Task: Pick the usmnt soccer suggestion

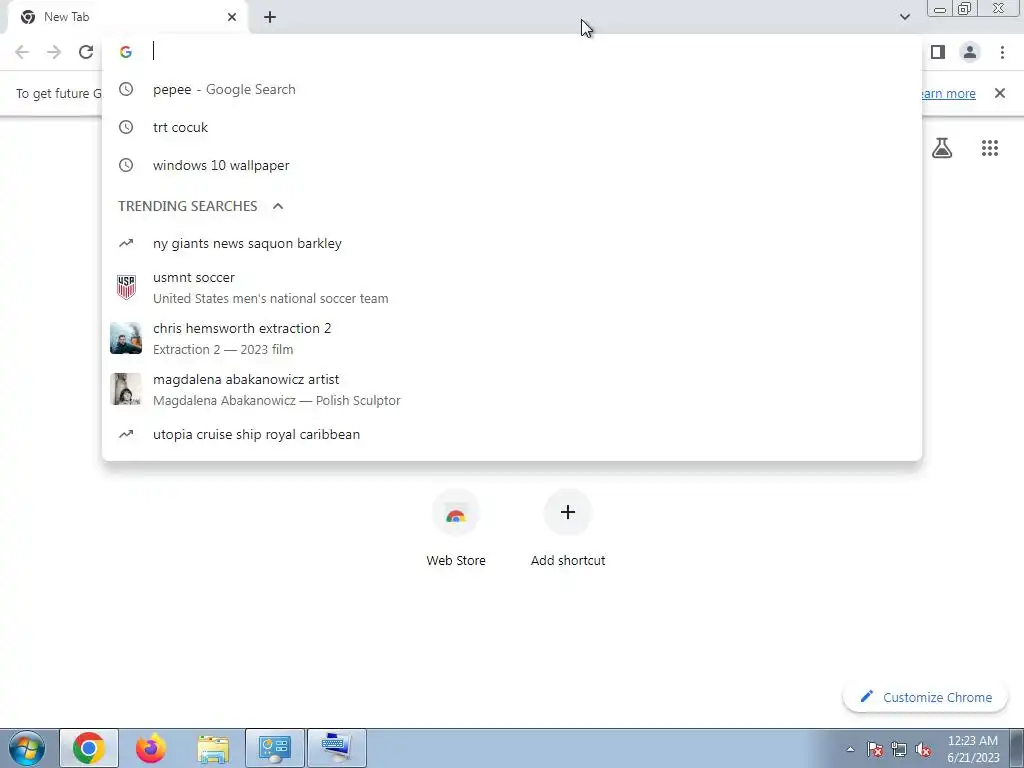Action: 512,287
